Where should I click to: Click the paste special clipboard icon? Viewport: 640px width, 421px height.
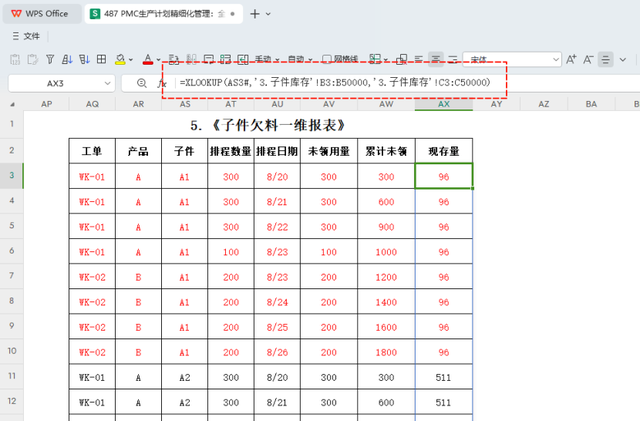coord(33,60)
